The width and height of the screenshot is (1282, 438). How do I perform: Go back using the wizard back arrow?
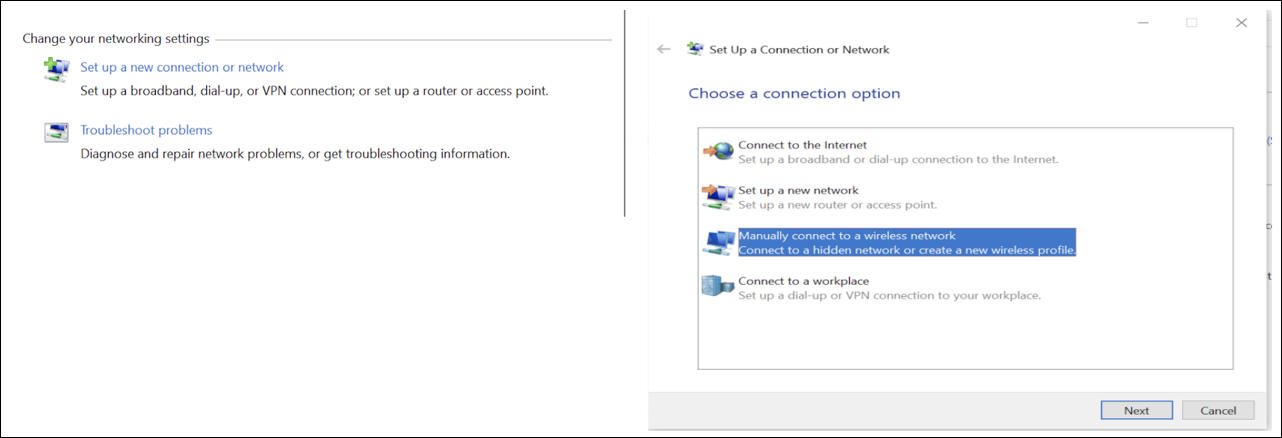point(663,49)
